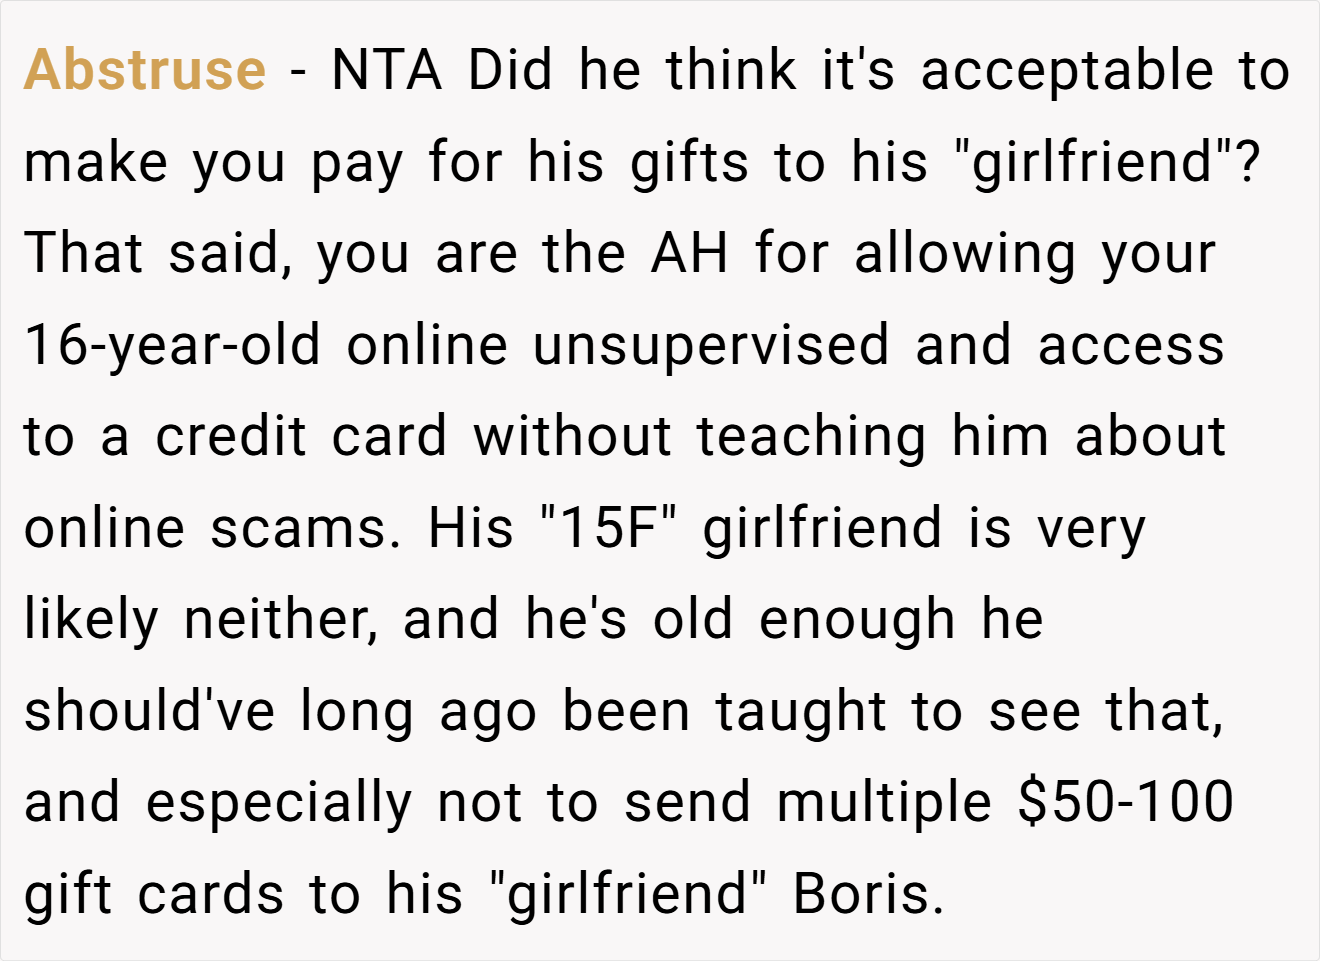The height and width of the screenshot is (961, 1320).
Task: Open the Abstruse username profile link
Action: (145, 70)
